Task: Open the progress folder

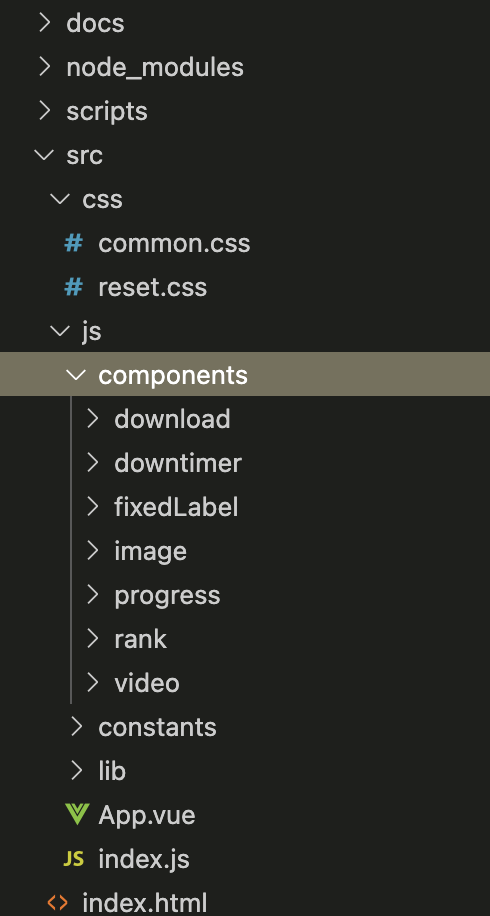Action: (x=168, y=595)
